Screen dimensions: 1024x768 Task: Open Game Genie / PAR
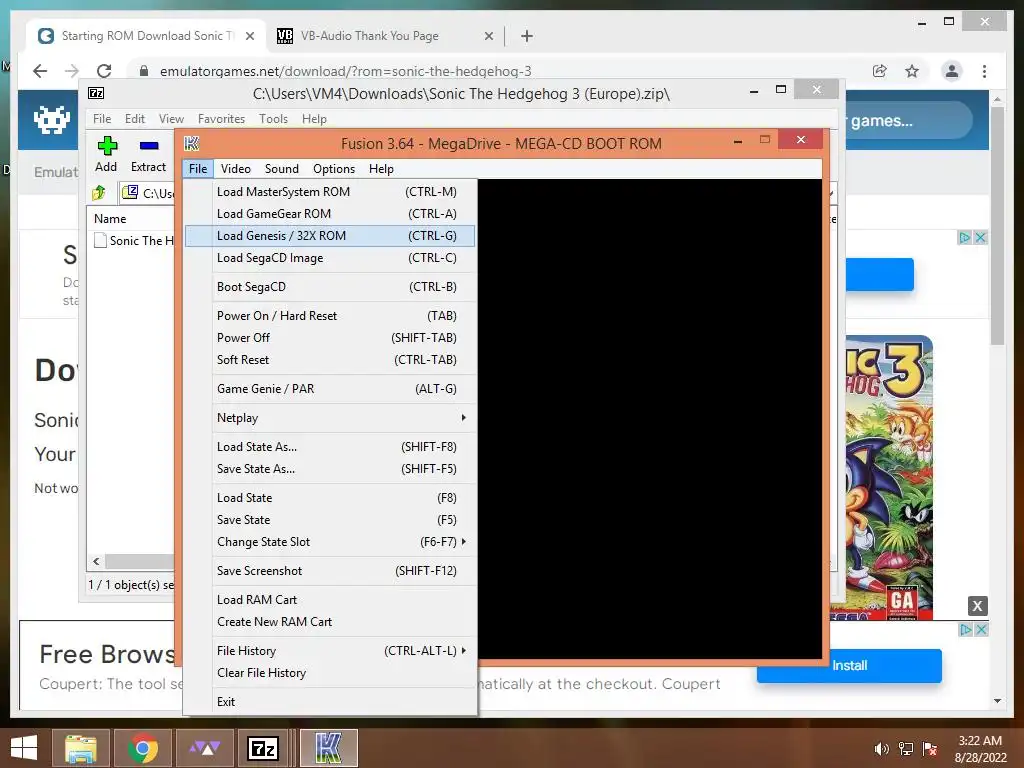click(330, 389)
